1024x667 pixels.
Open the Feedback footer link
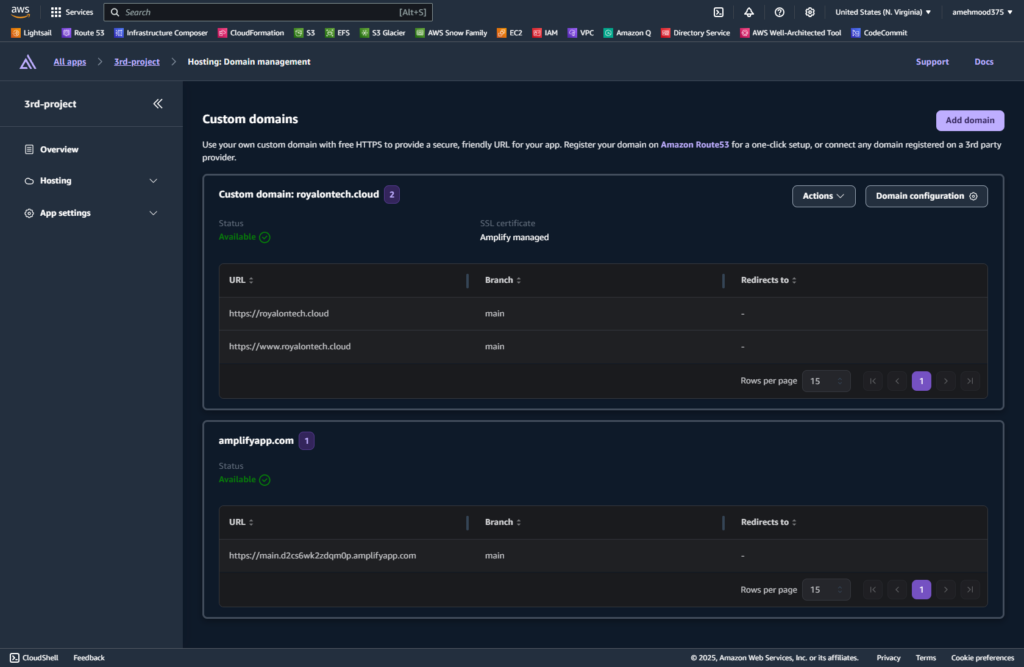click(89, 658)
